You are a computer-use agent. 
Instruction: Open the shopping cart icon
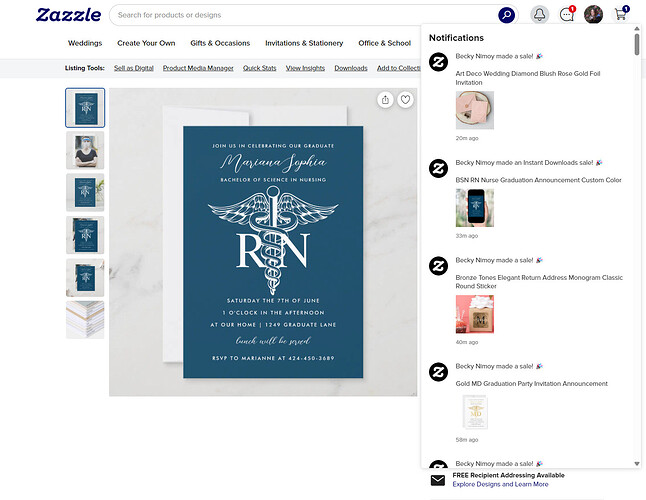[x=621, y=14]
